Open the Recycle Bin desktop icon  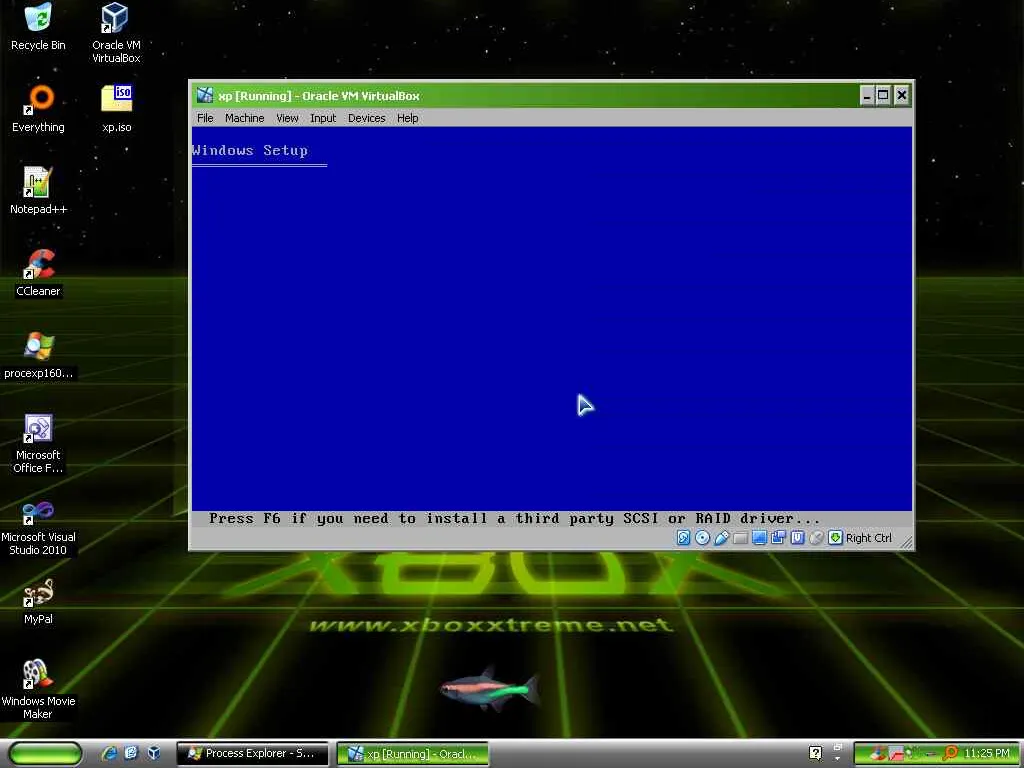(x=38, y=26)
